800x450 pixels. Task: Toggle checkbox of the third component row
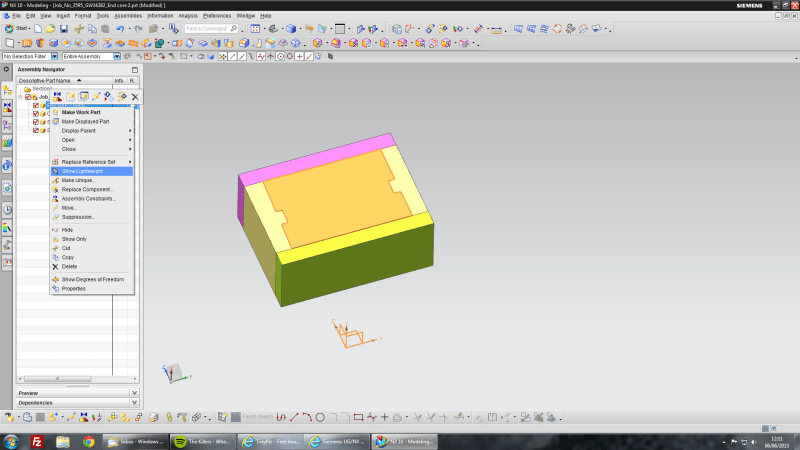point(36,122)
